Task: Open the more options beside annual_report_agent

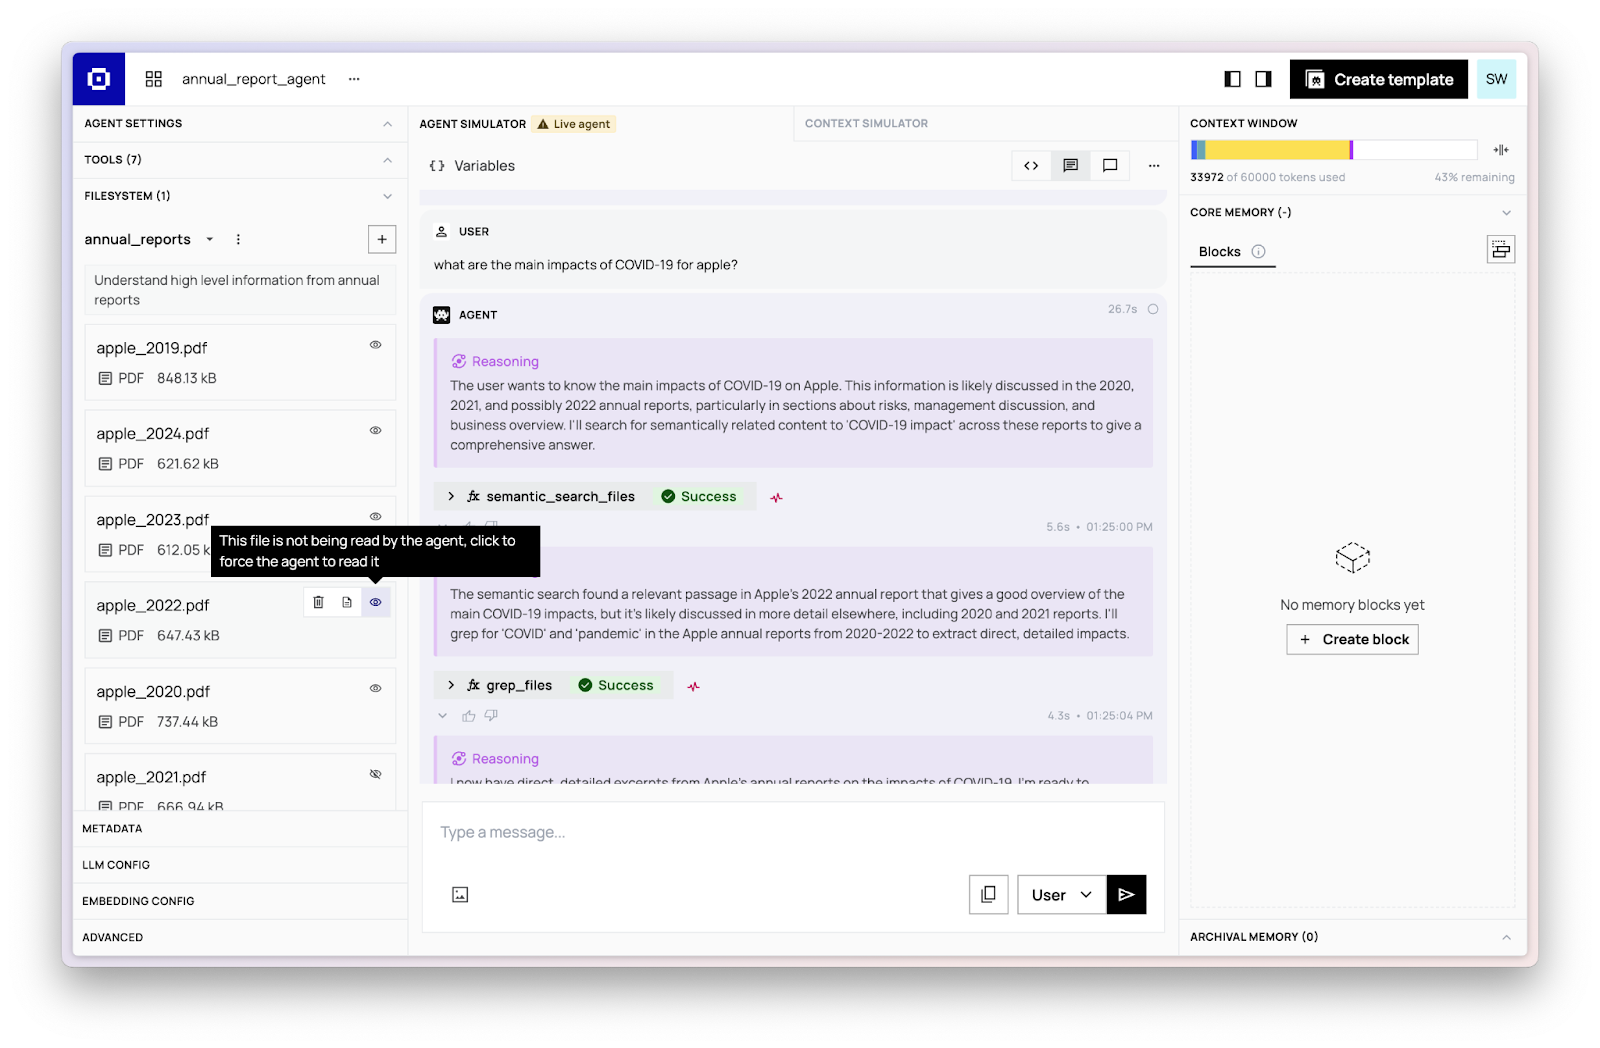Action: point(354,79)
